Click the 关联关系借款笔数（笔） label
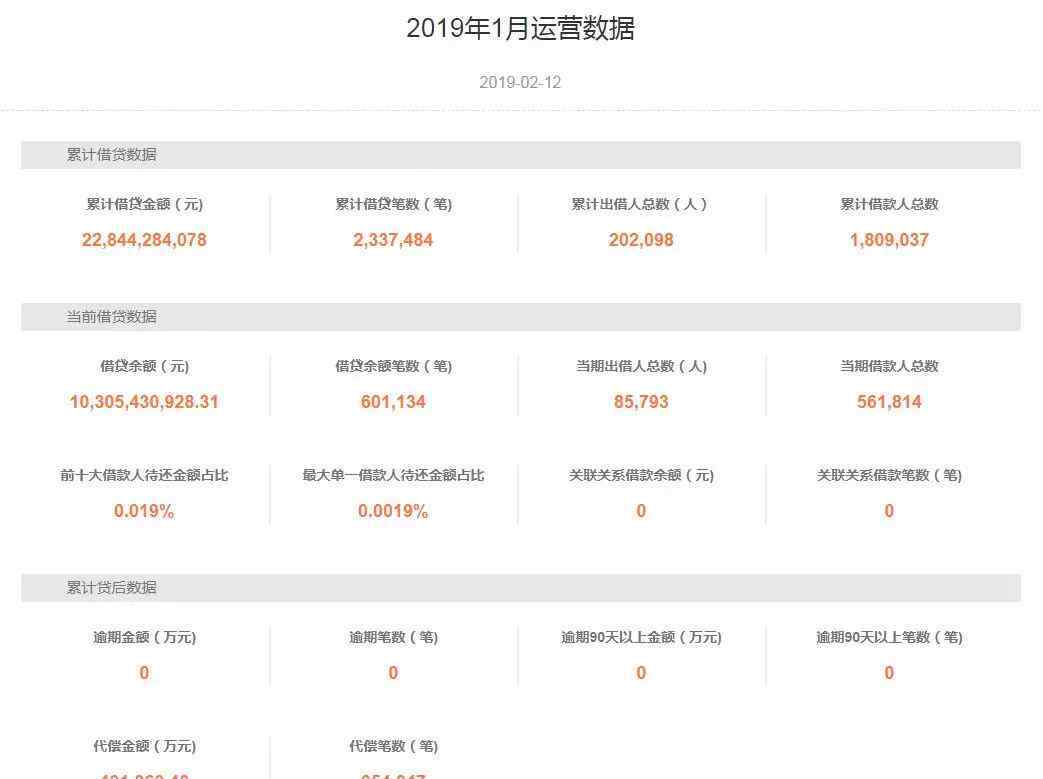Image resolution: width=1043 pixels, height=779 pixels. (x=889, y=475)
